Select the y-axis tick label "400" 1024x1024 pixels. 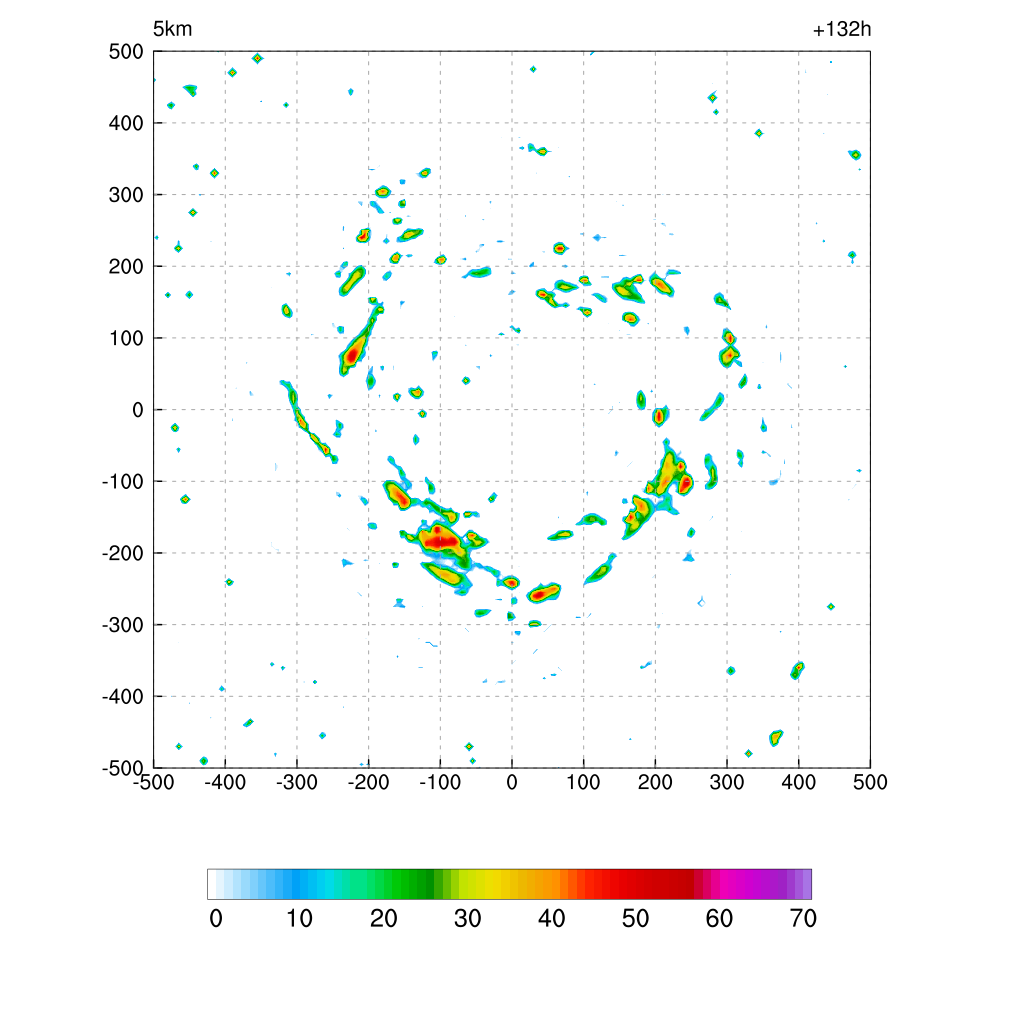point(126,123)
